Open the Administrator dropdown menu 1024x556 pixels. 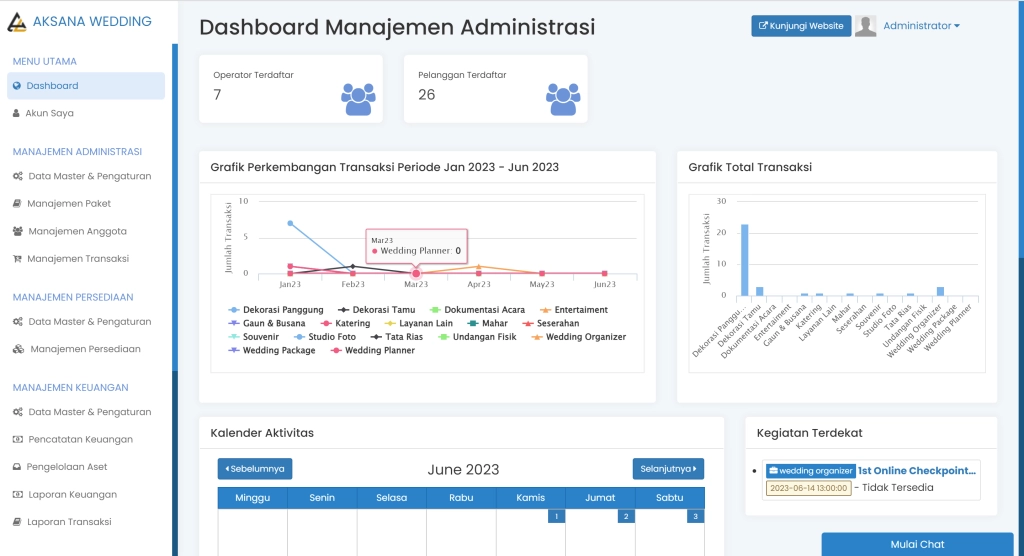pos(921,26)
